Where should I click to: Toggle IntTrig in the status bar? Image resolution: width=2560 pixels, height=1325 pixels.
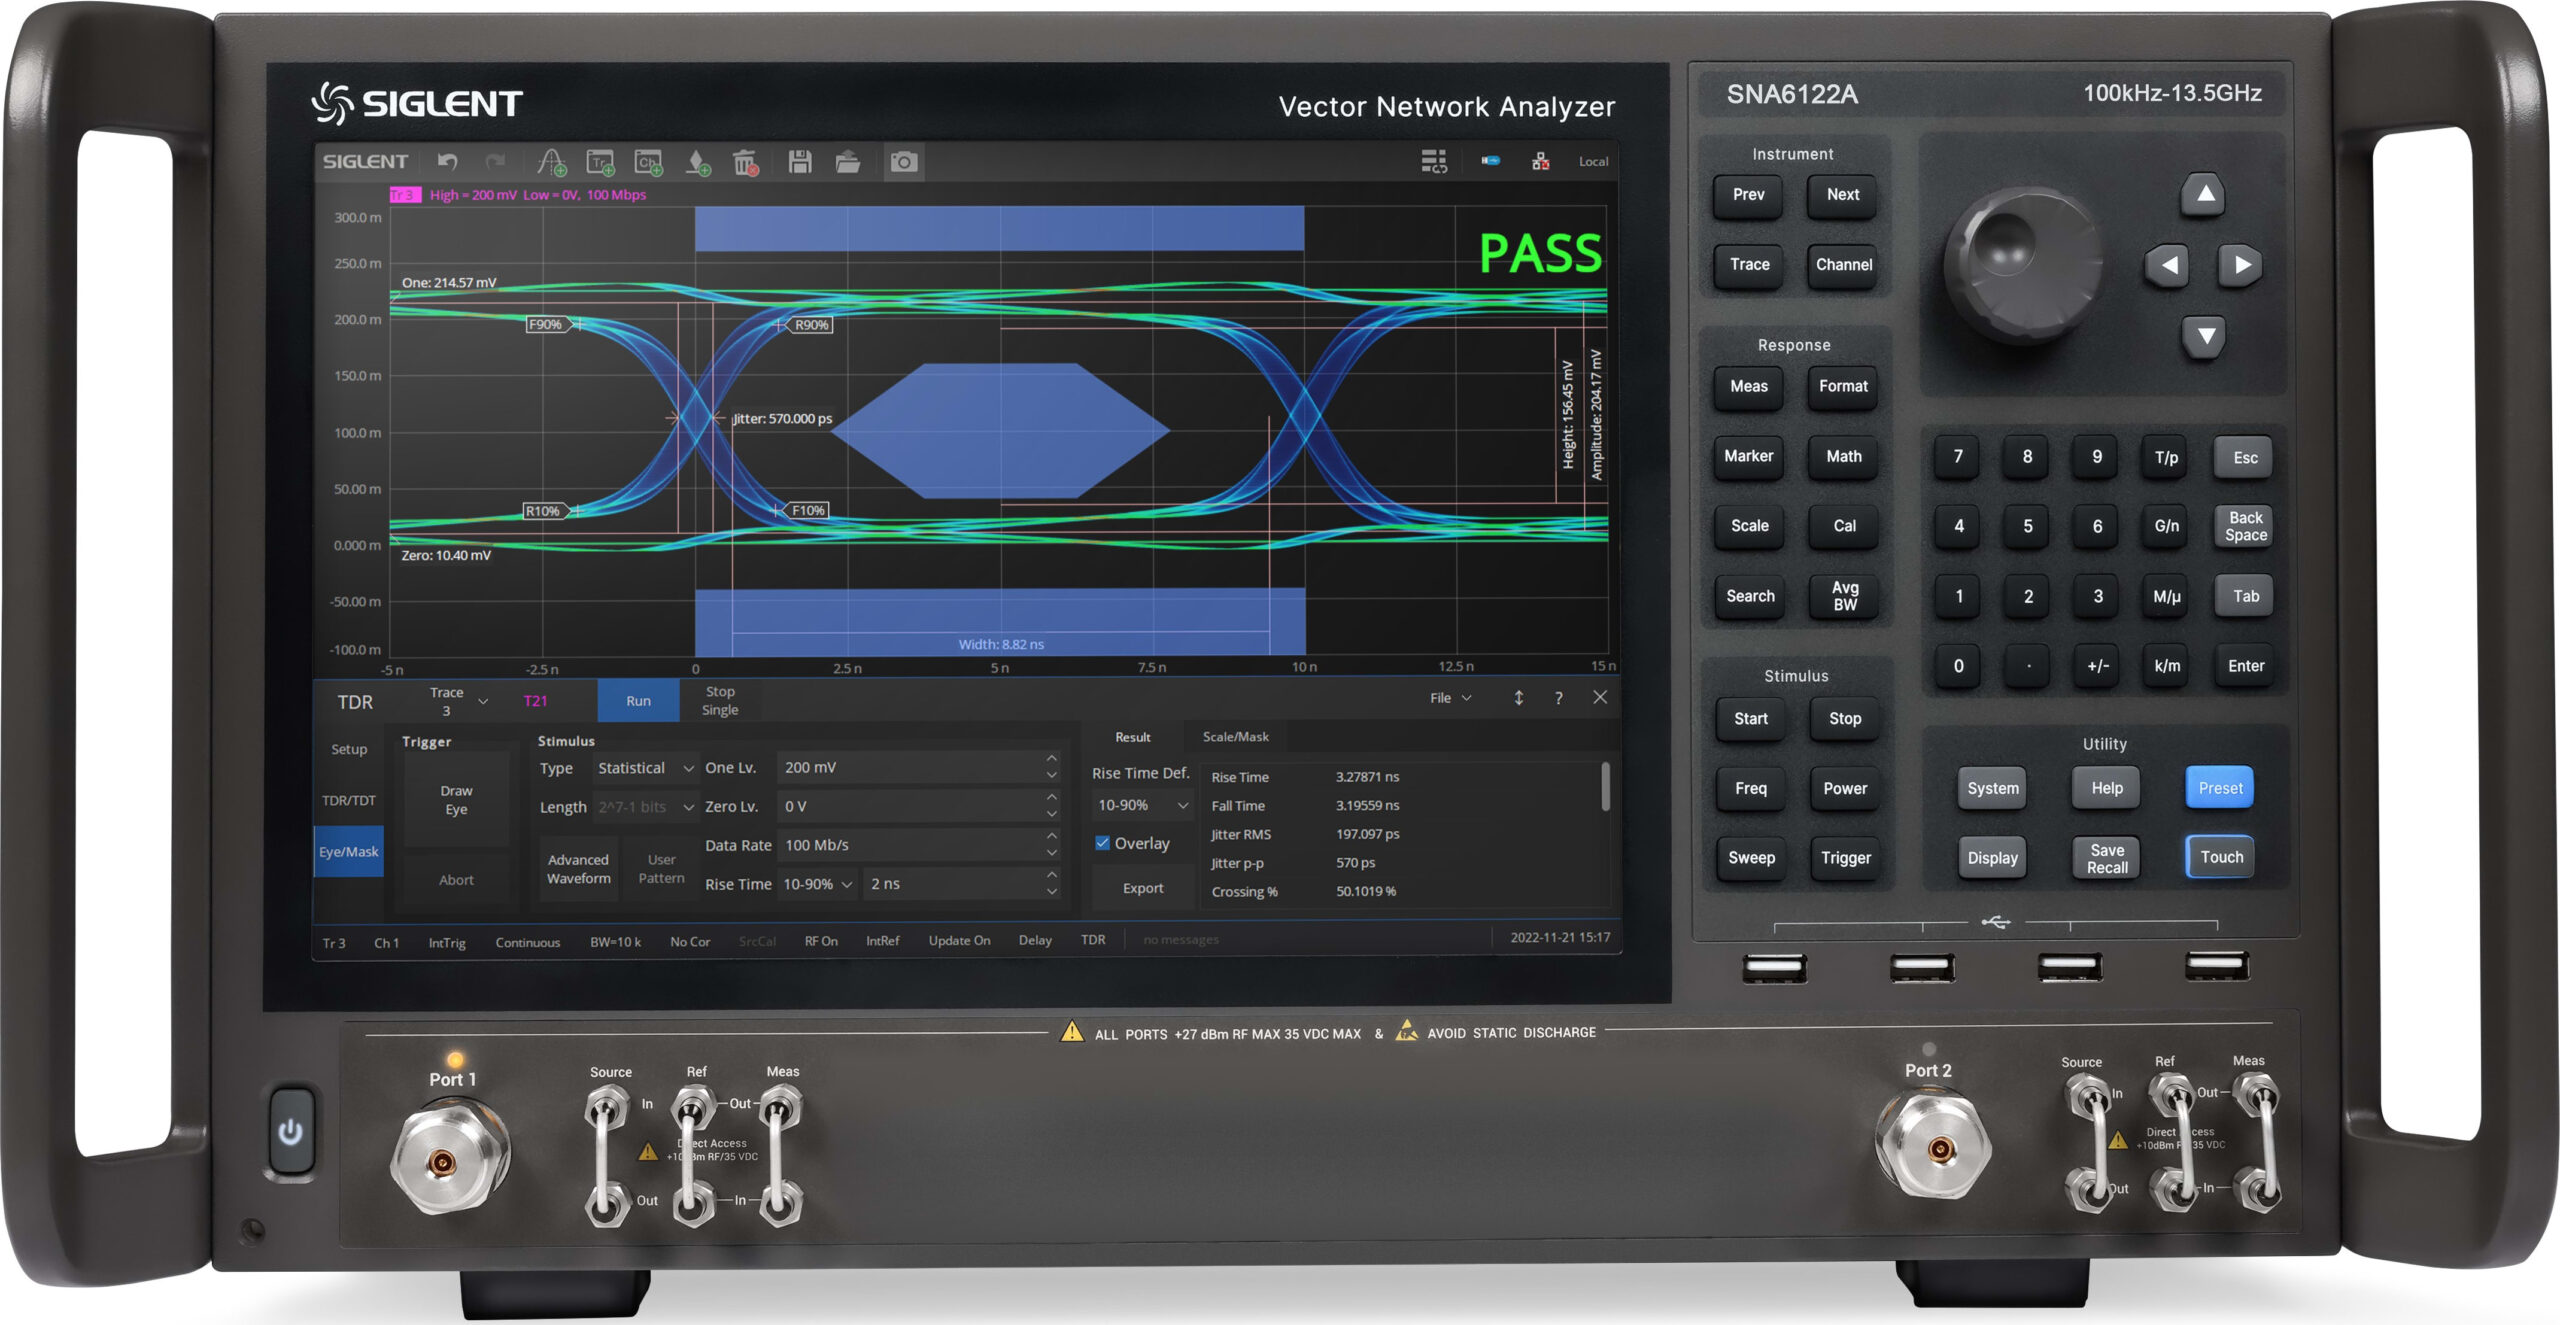point(447,942)
